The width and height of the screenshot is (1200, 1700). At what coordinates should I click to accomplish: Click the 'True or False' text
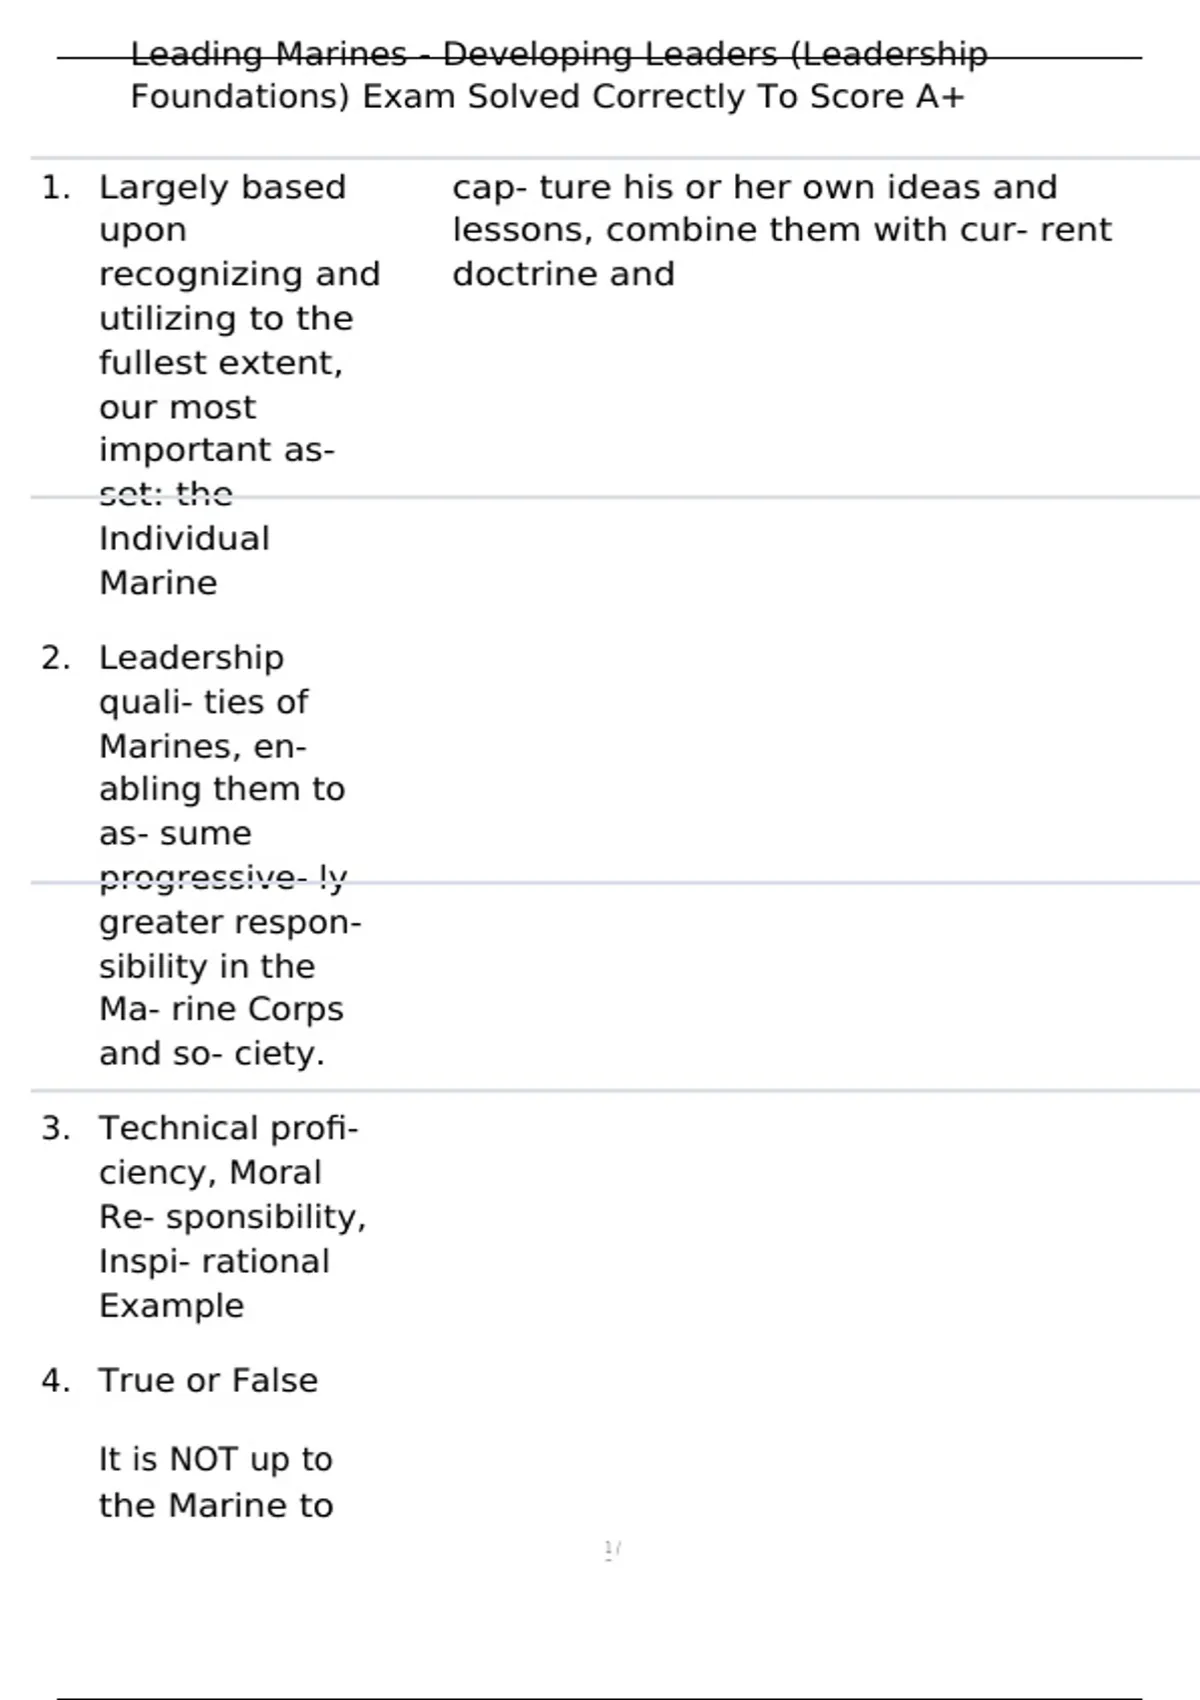tap(208, 1380)
